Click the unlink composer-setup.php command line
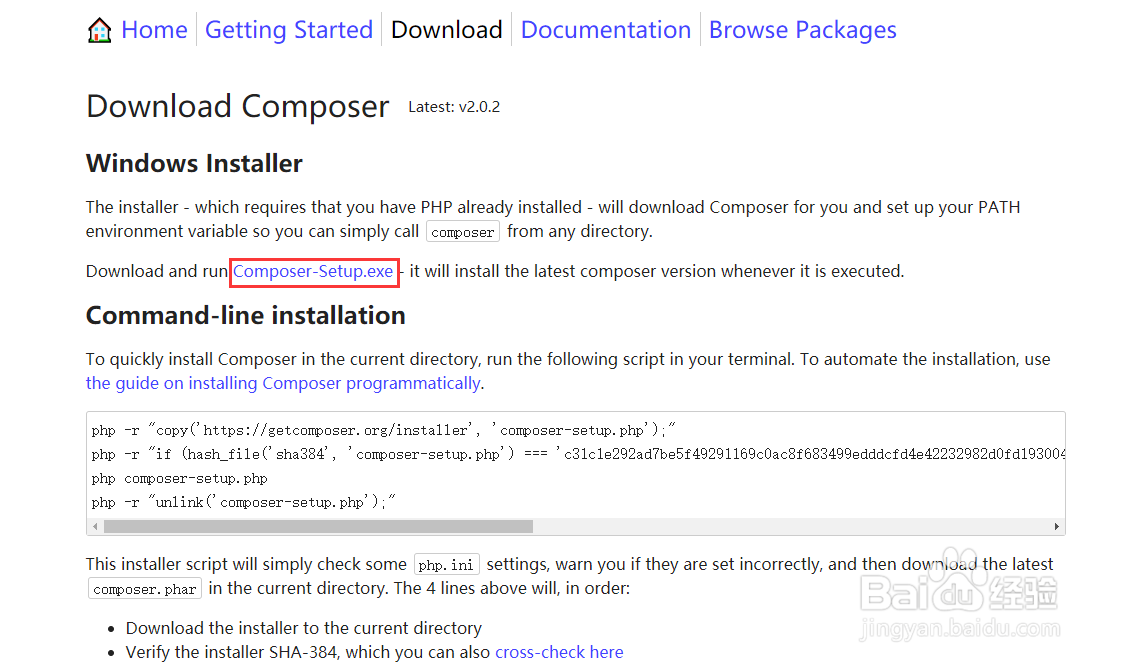The height and width of the screenshot is (667, 1121). (243, 503)
